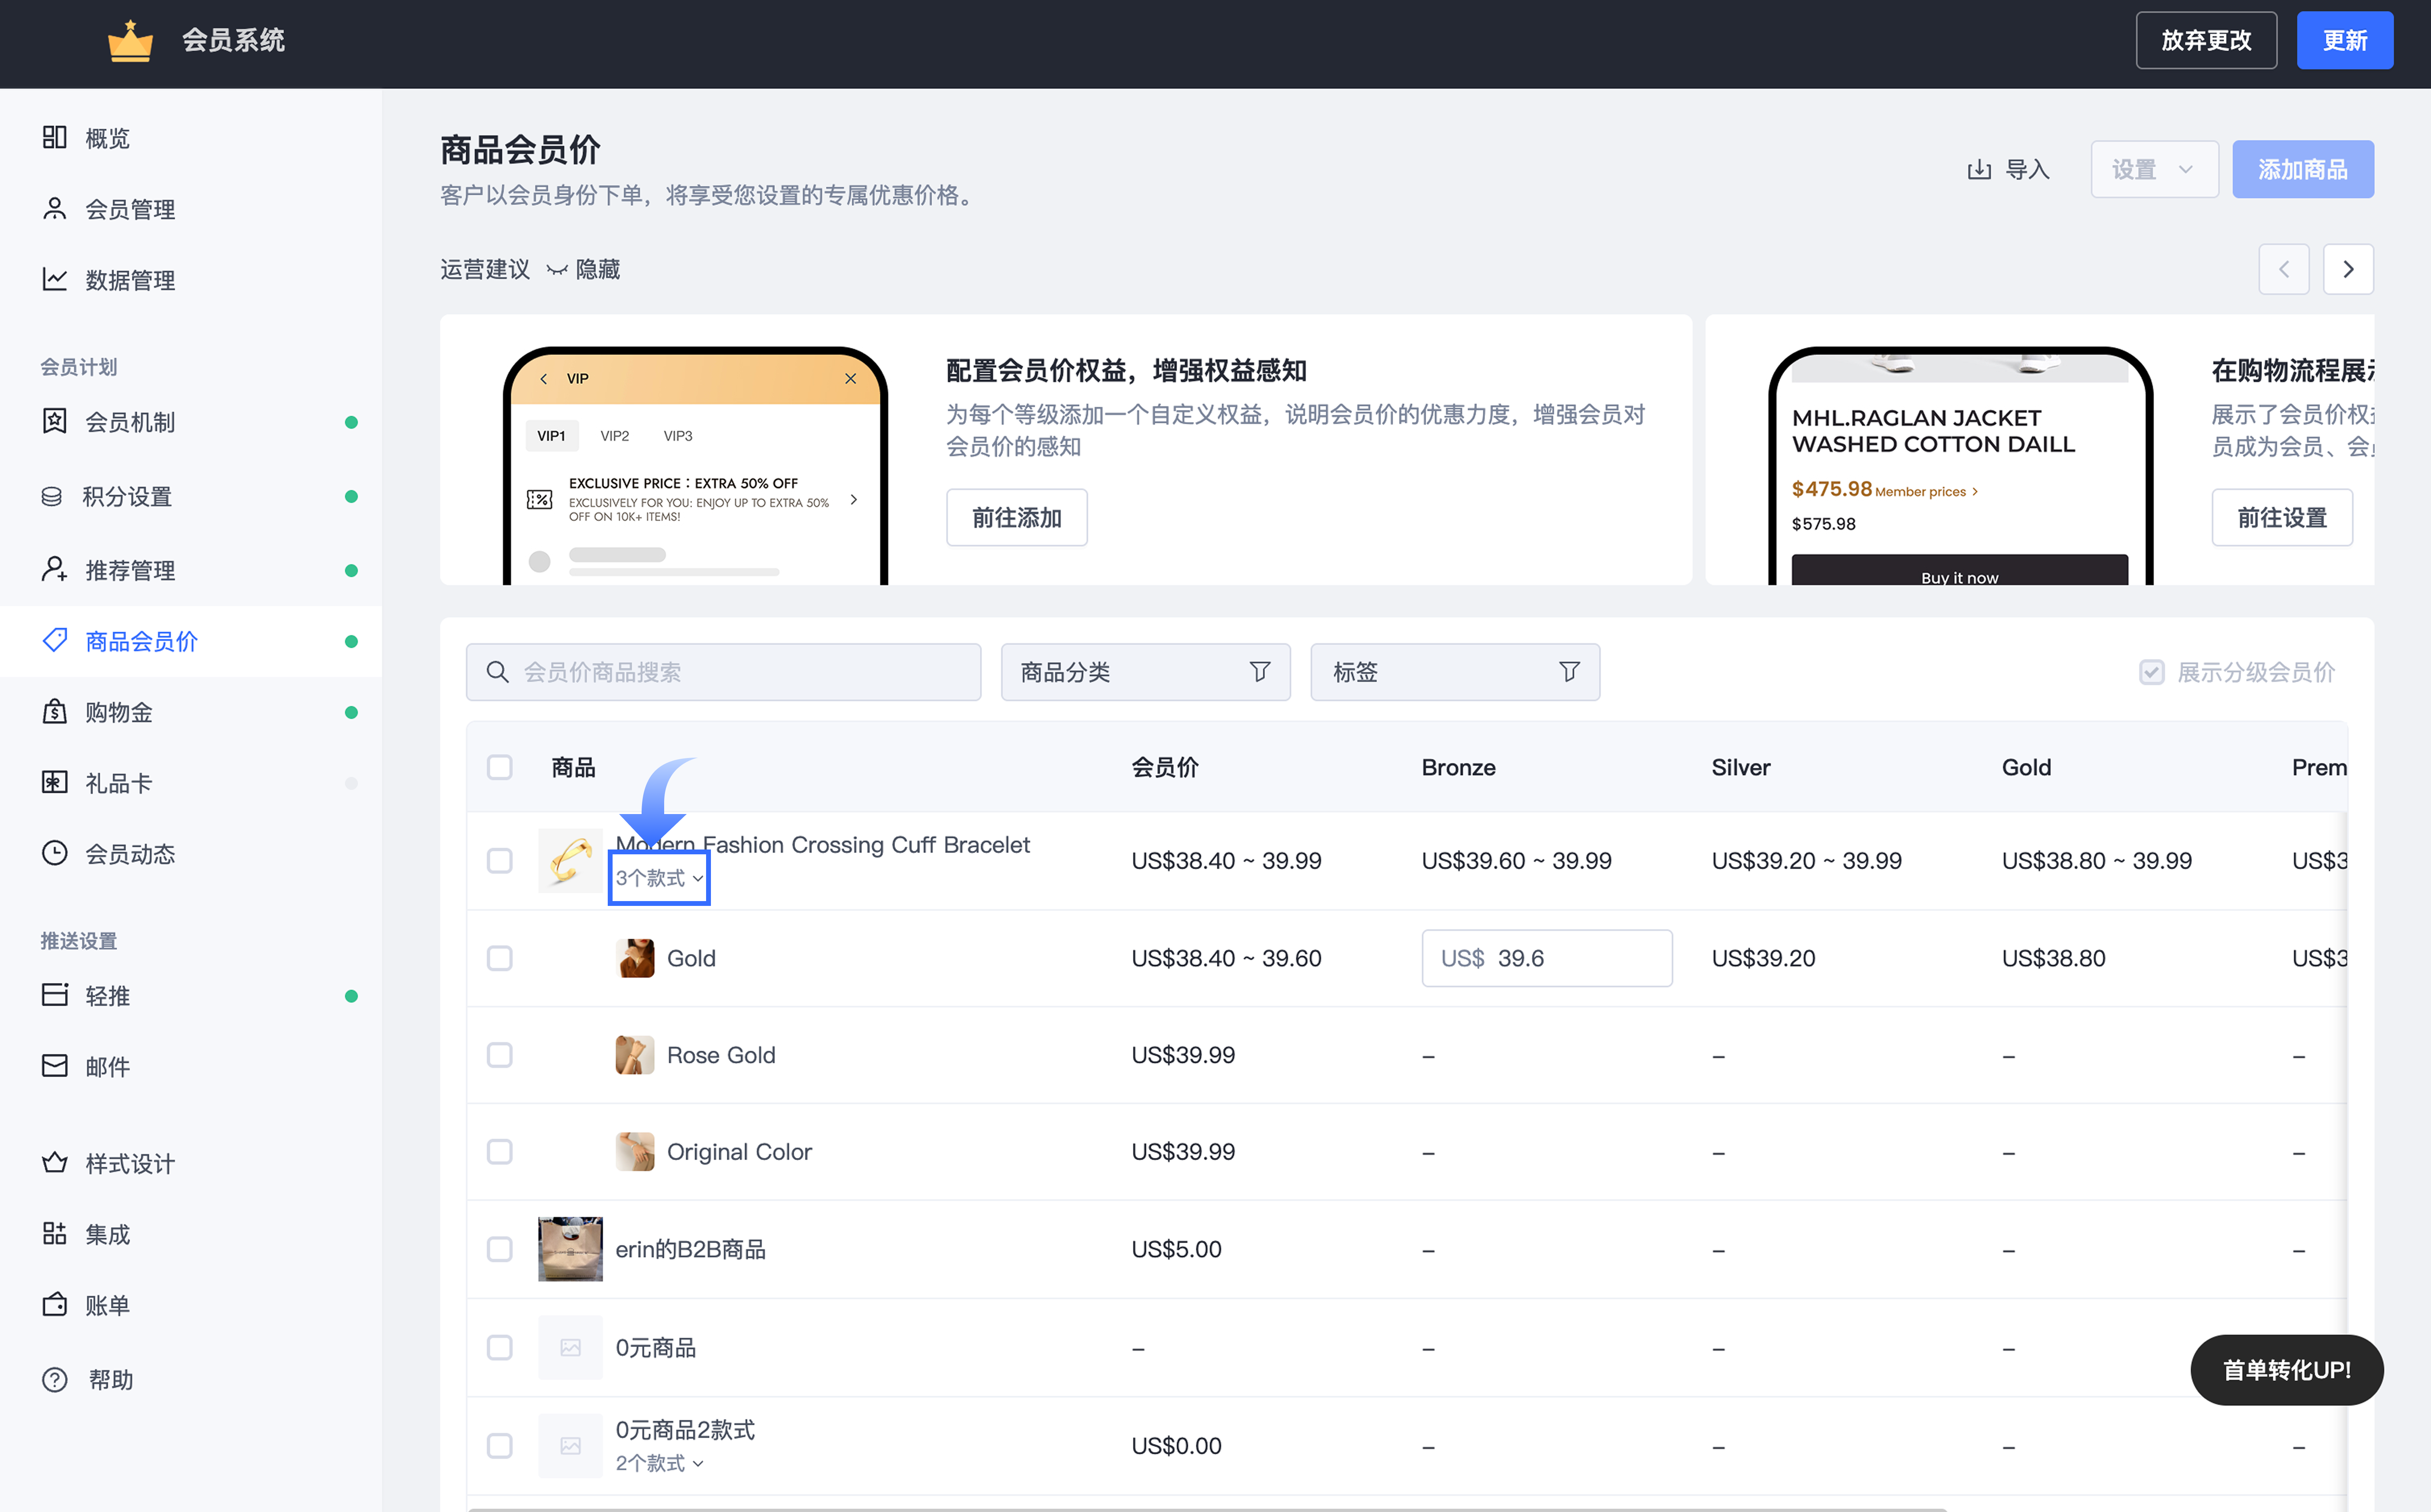Collapse the 3 variants expander
2431x1512 pixels.
tap(659, 878)
